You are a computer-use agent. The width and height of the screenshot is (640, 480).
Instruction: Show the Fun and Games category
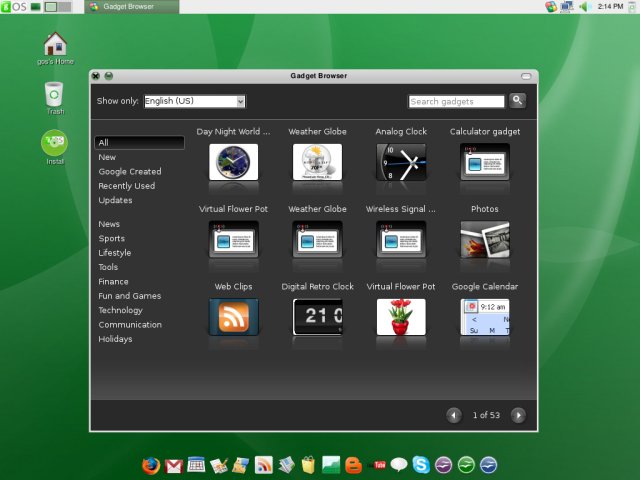pyautogui.click(x=130, y=296)
